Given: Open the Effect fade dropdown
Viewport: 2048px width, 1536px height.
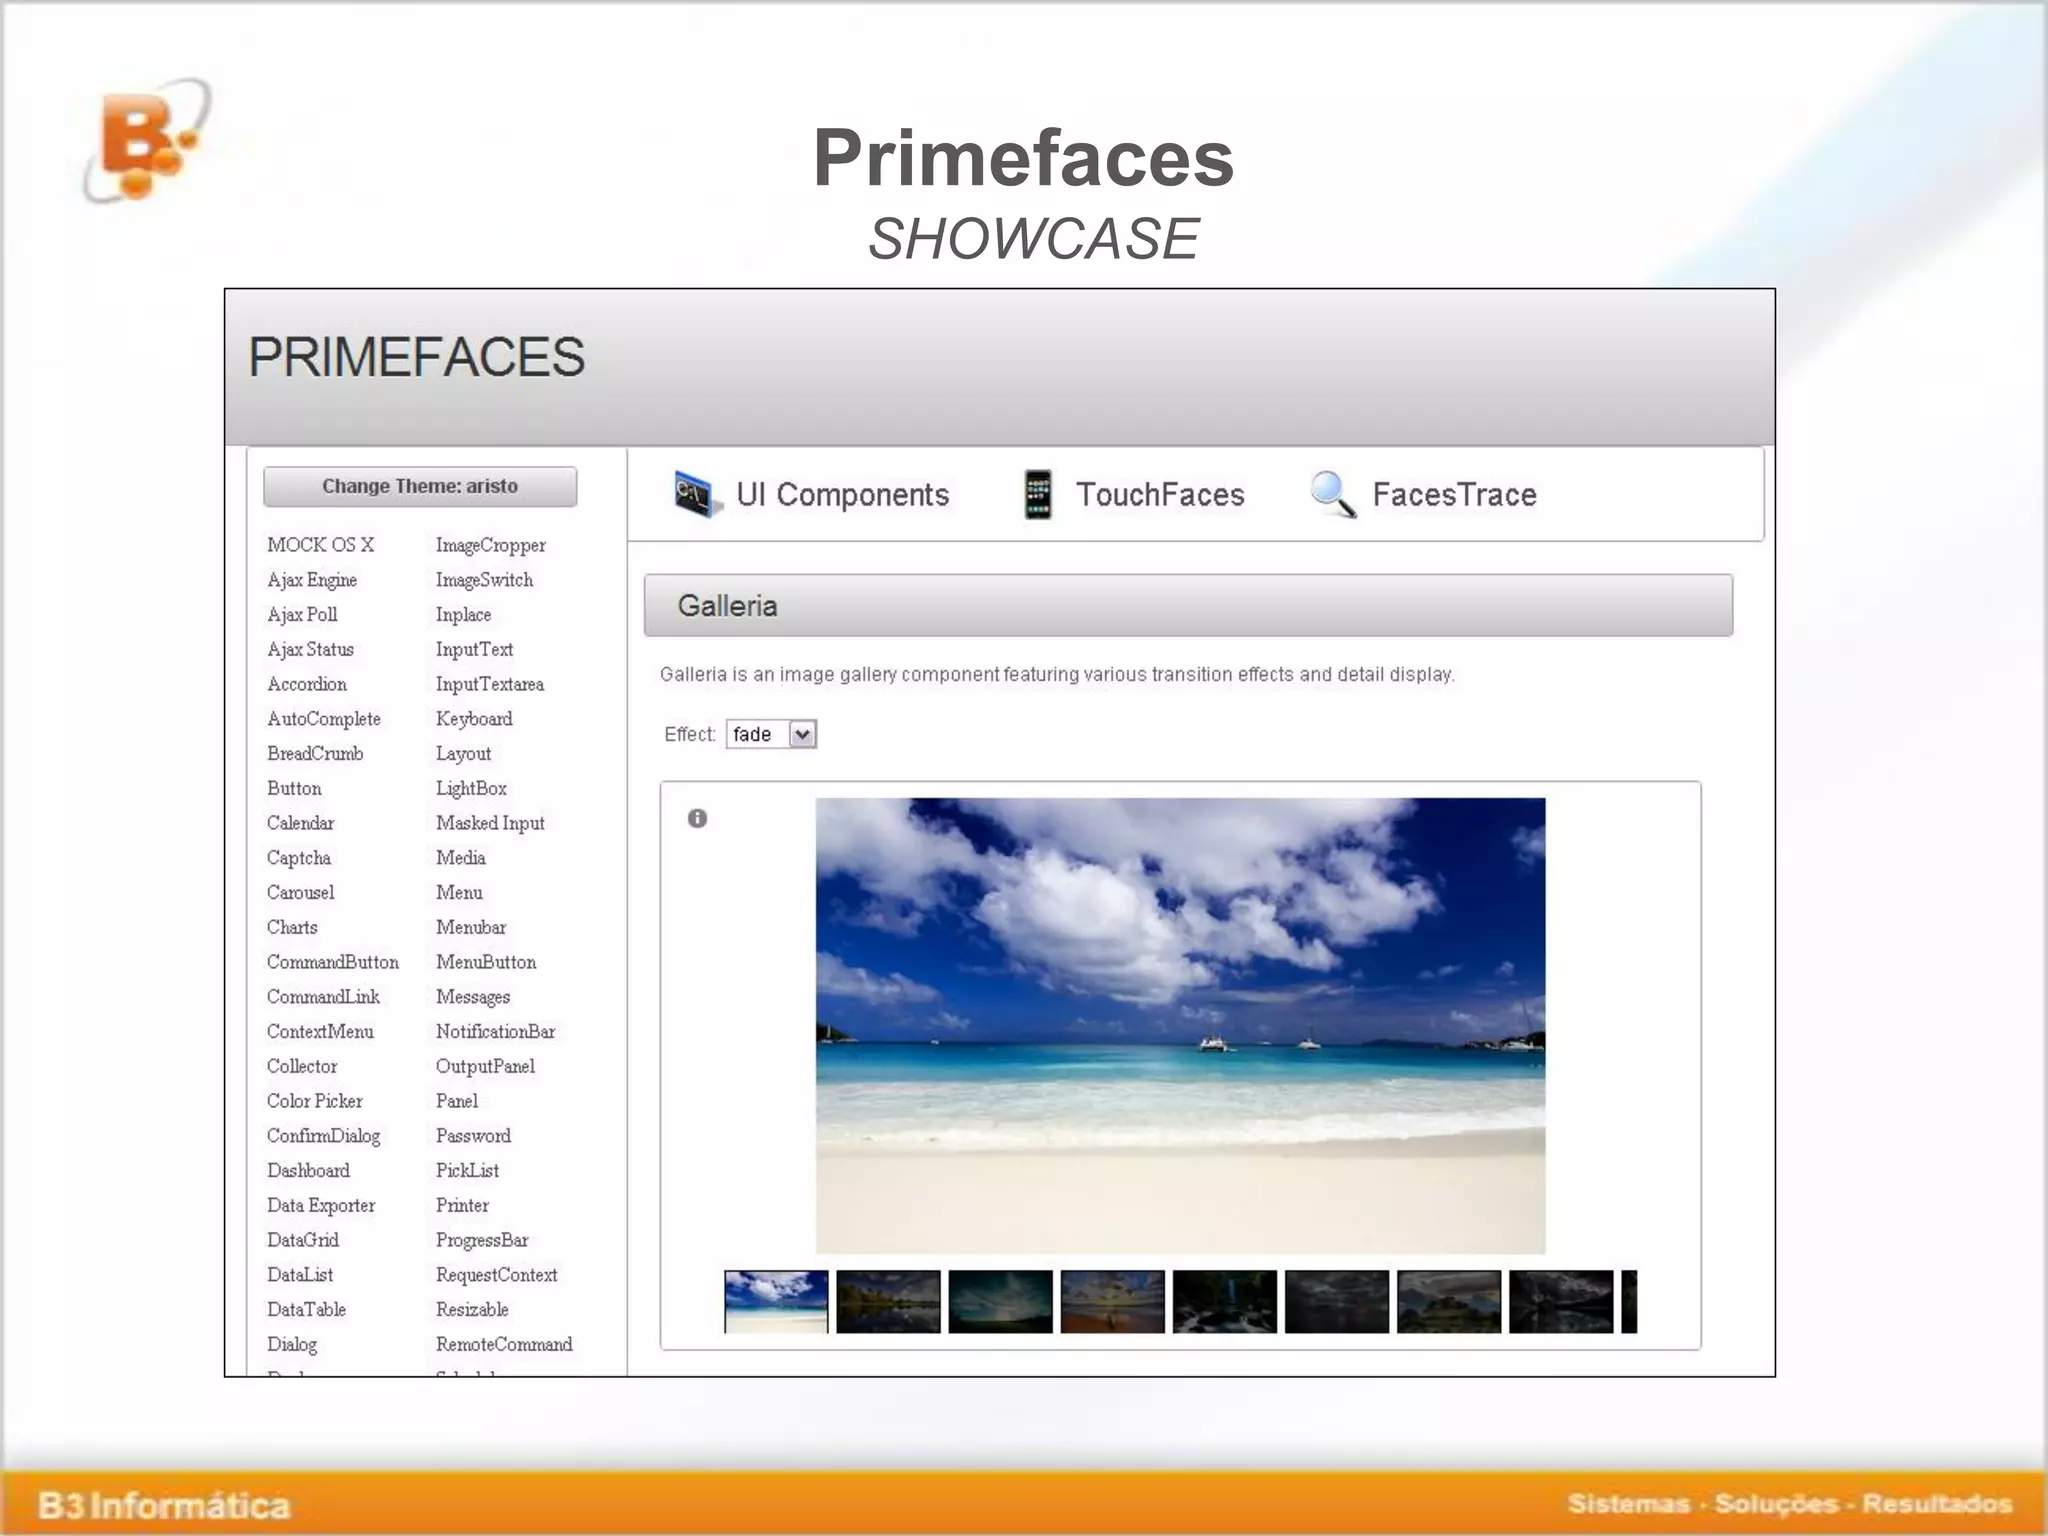Looking at the screenshot, I should (x=771, y=734).
